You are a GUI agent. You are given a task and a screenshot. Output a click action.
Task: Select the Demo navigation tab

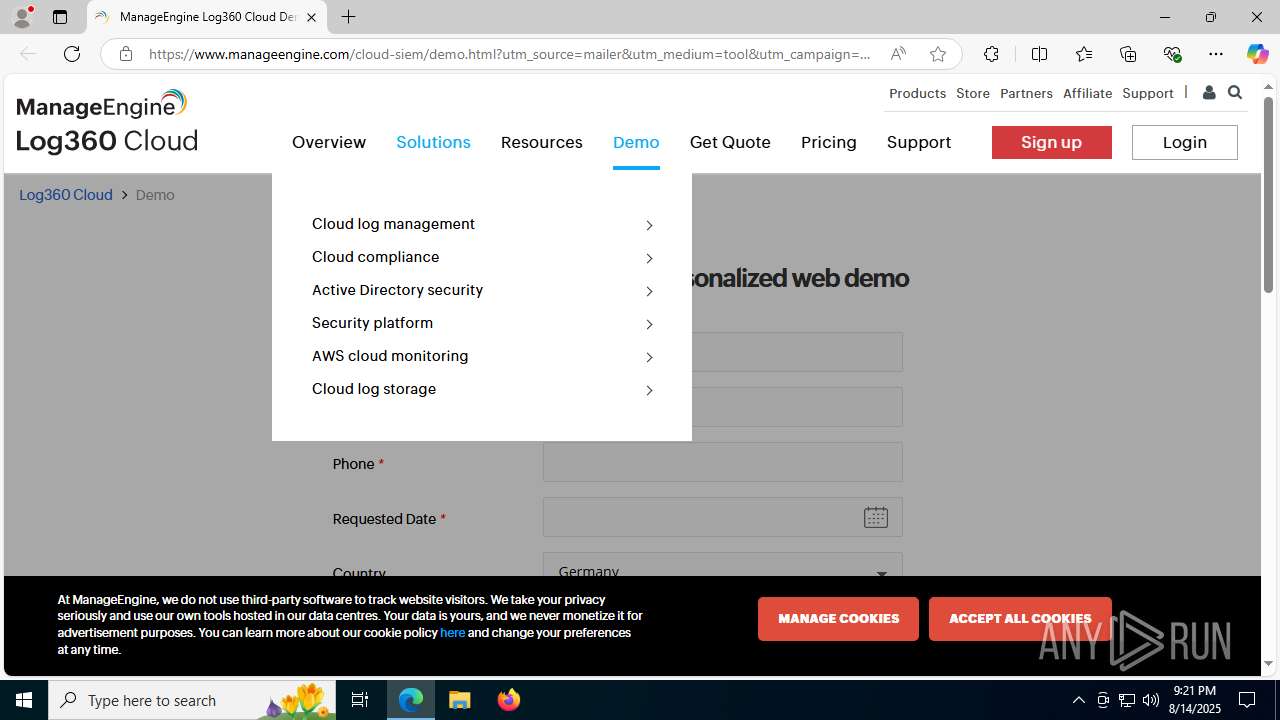click(636, 142)
